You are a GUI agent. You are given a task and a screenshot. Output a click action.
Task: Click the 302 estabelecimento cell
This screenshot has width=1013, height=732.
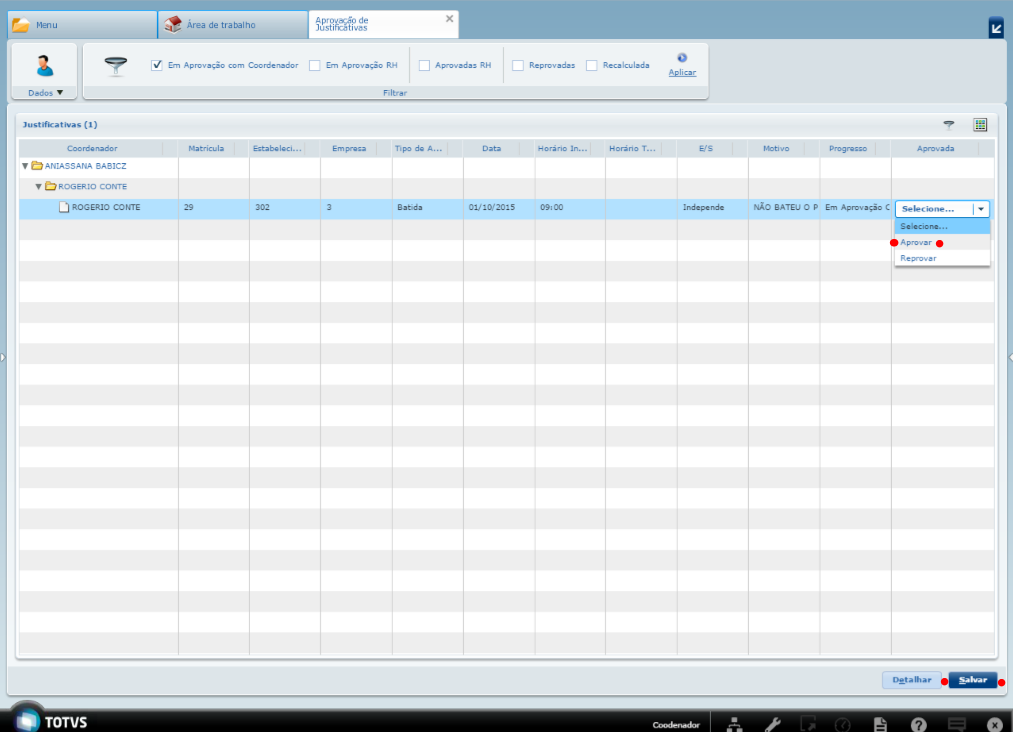pyautogui.click(x=284, y=207)
